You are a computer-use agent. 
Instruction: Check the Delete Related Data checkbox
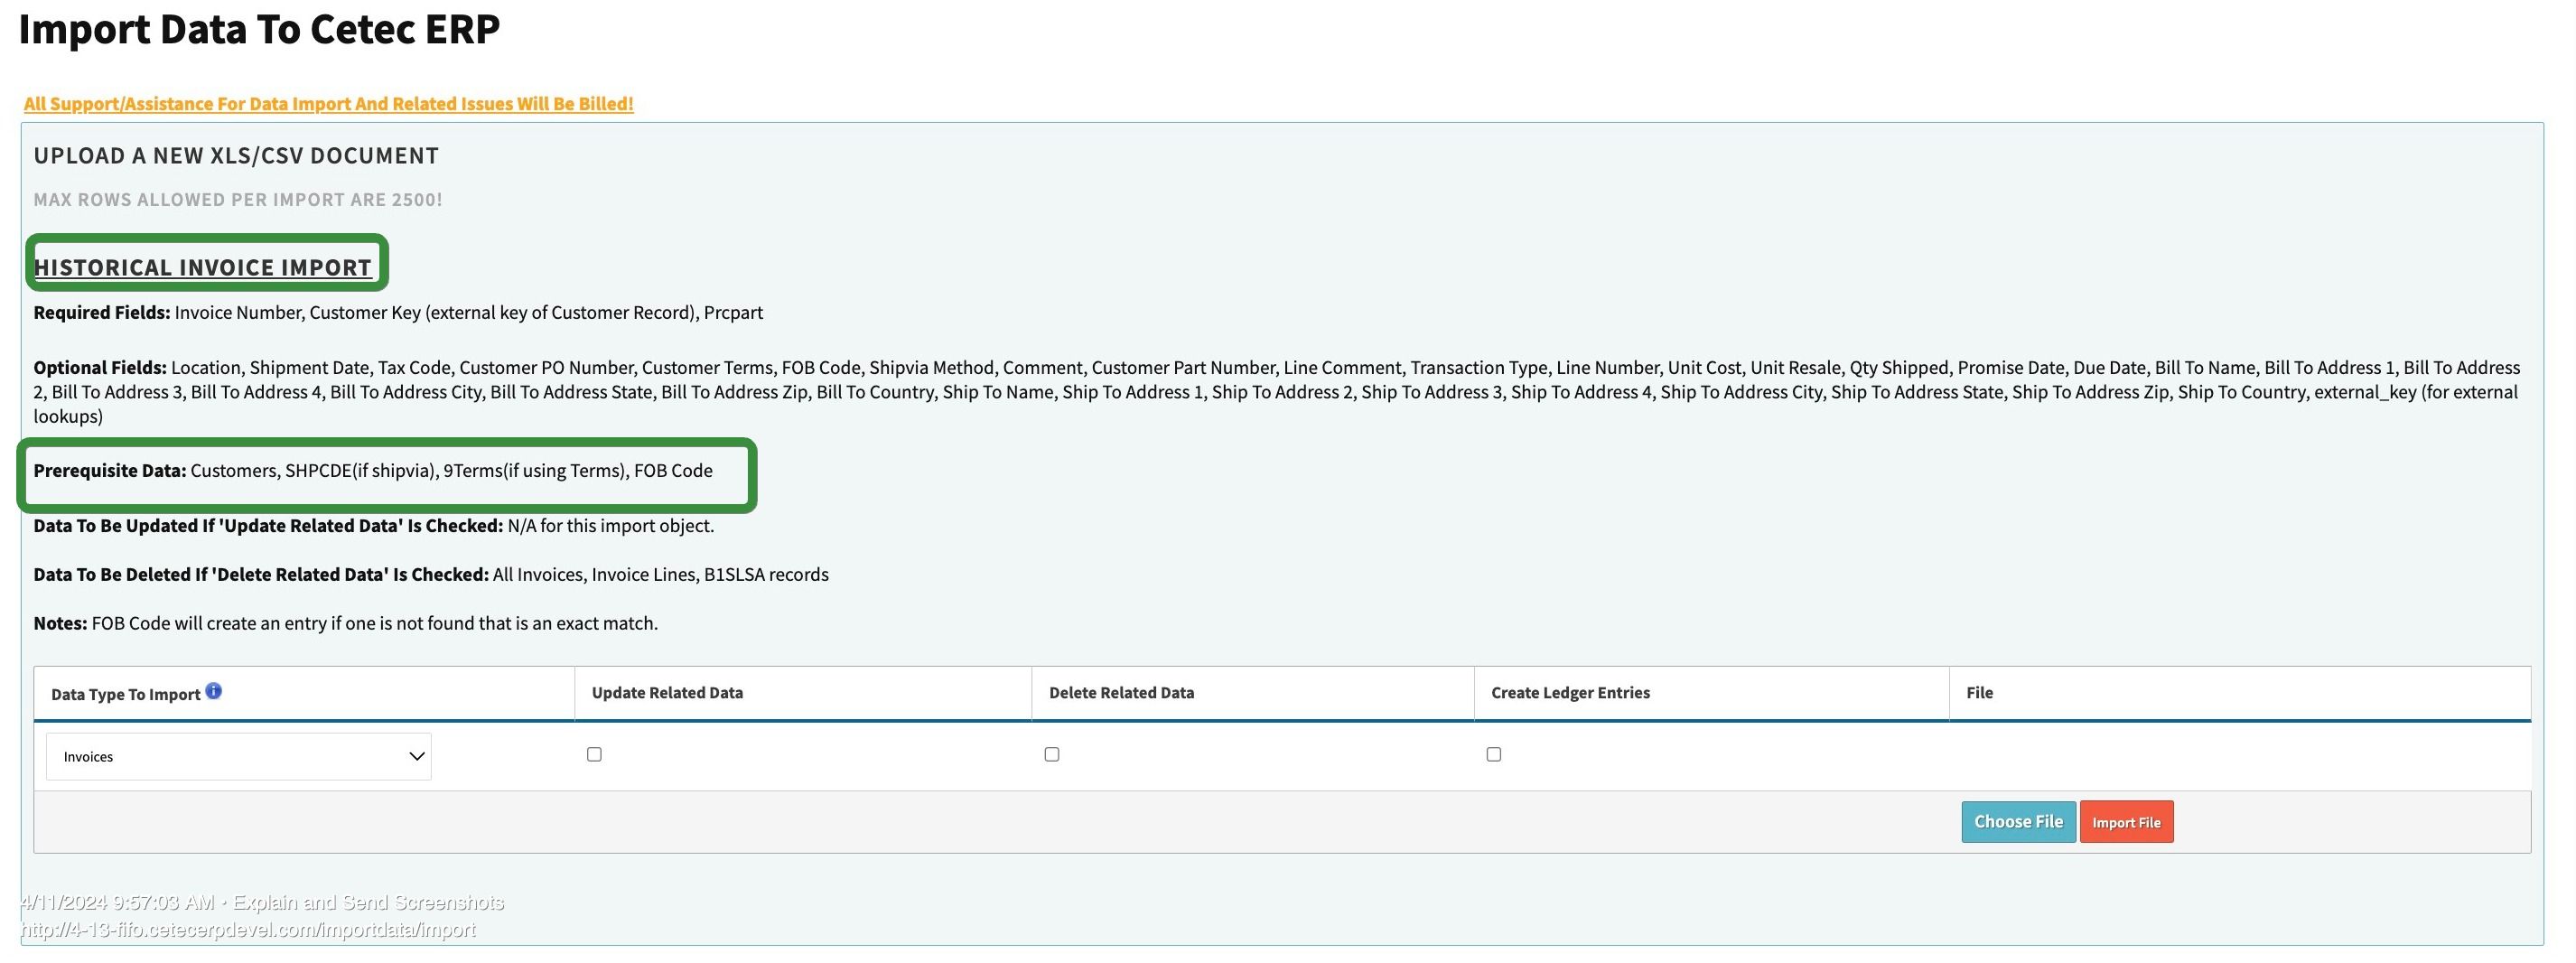pos(1051,755)
